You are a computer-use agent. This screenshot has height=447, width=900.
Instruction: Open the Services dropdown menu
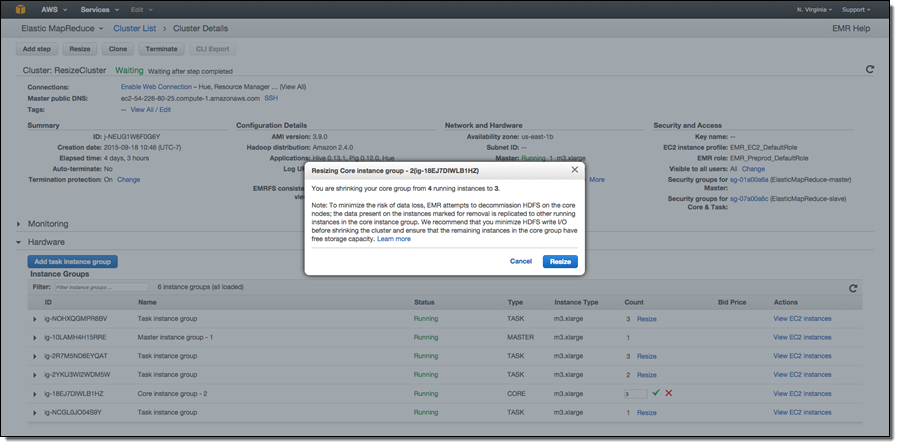click(98, 9)
